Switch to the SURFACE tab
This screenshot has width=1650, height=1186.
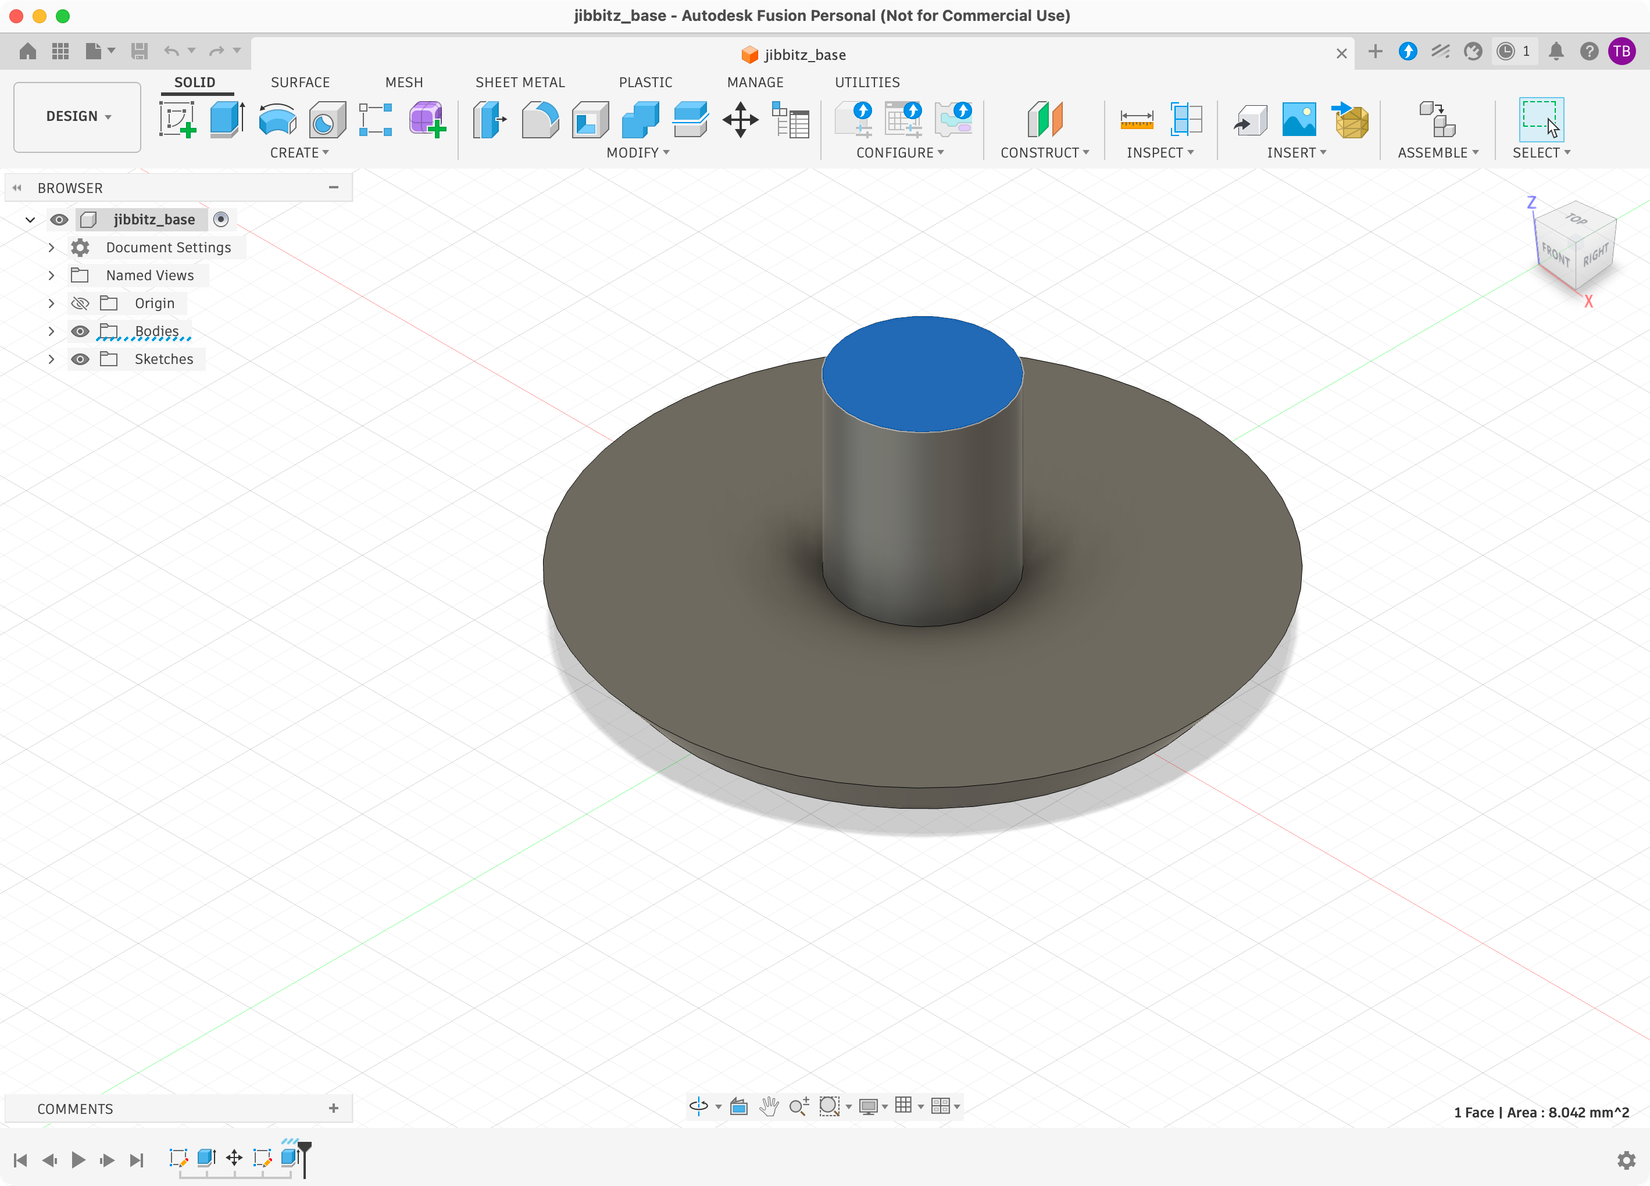point(300,83)
